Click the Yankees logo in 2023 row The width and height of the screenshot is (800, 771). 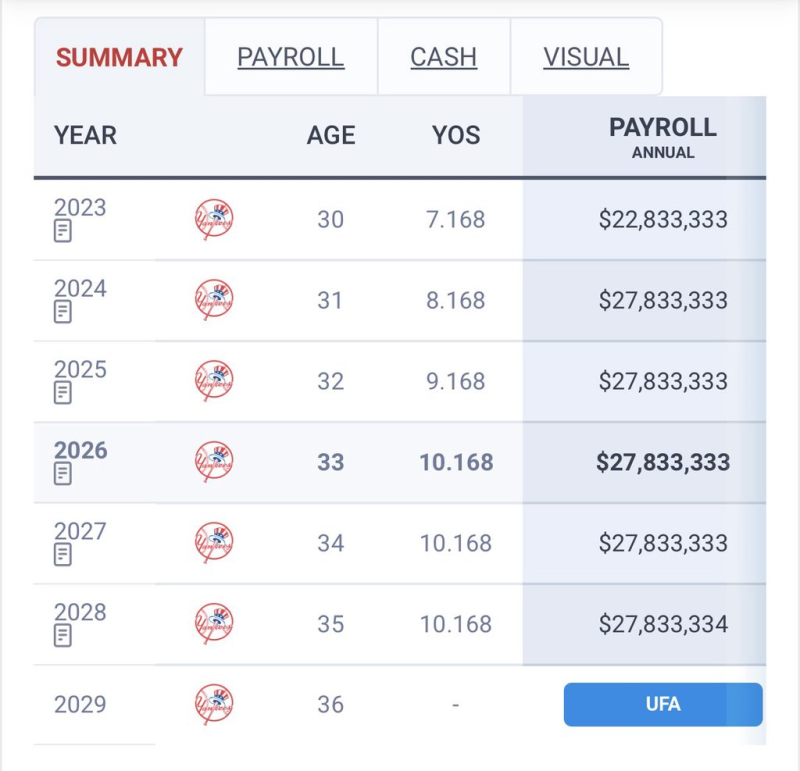click(214, 219)
